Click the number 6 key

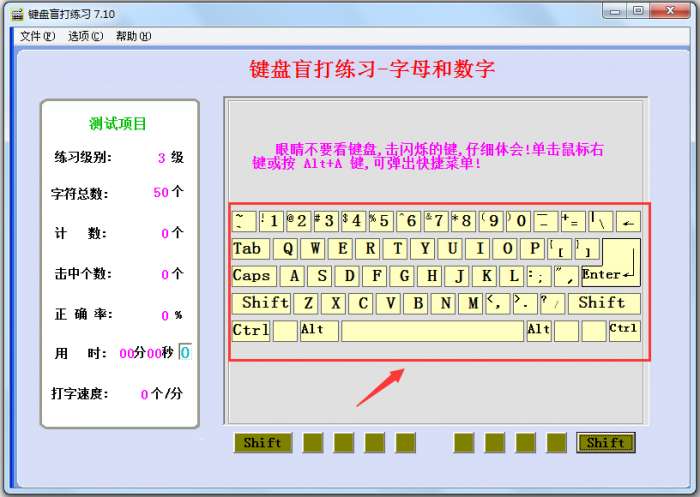408,221
